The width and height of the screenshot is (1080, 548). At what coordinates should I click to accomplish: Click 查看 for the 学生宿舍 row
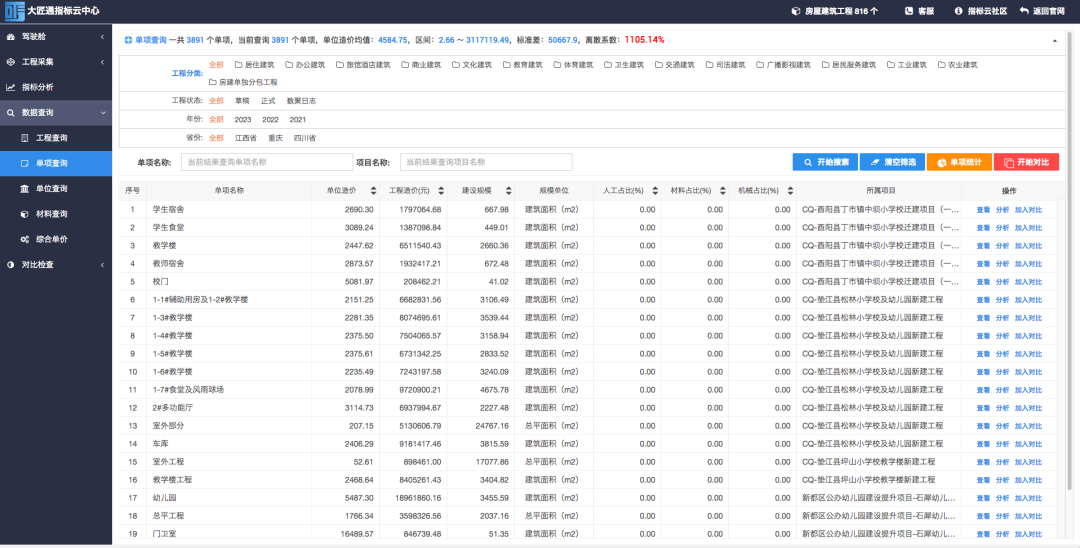(983, 210)
